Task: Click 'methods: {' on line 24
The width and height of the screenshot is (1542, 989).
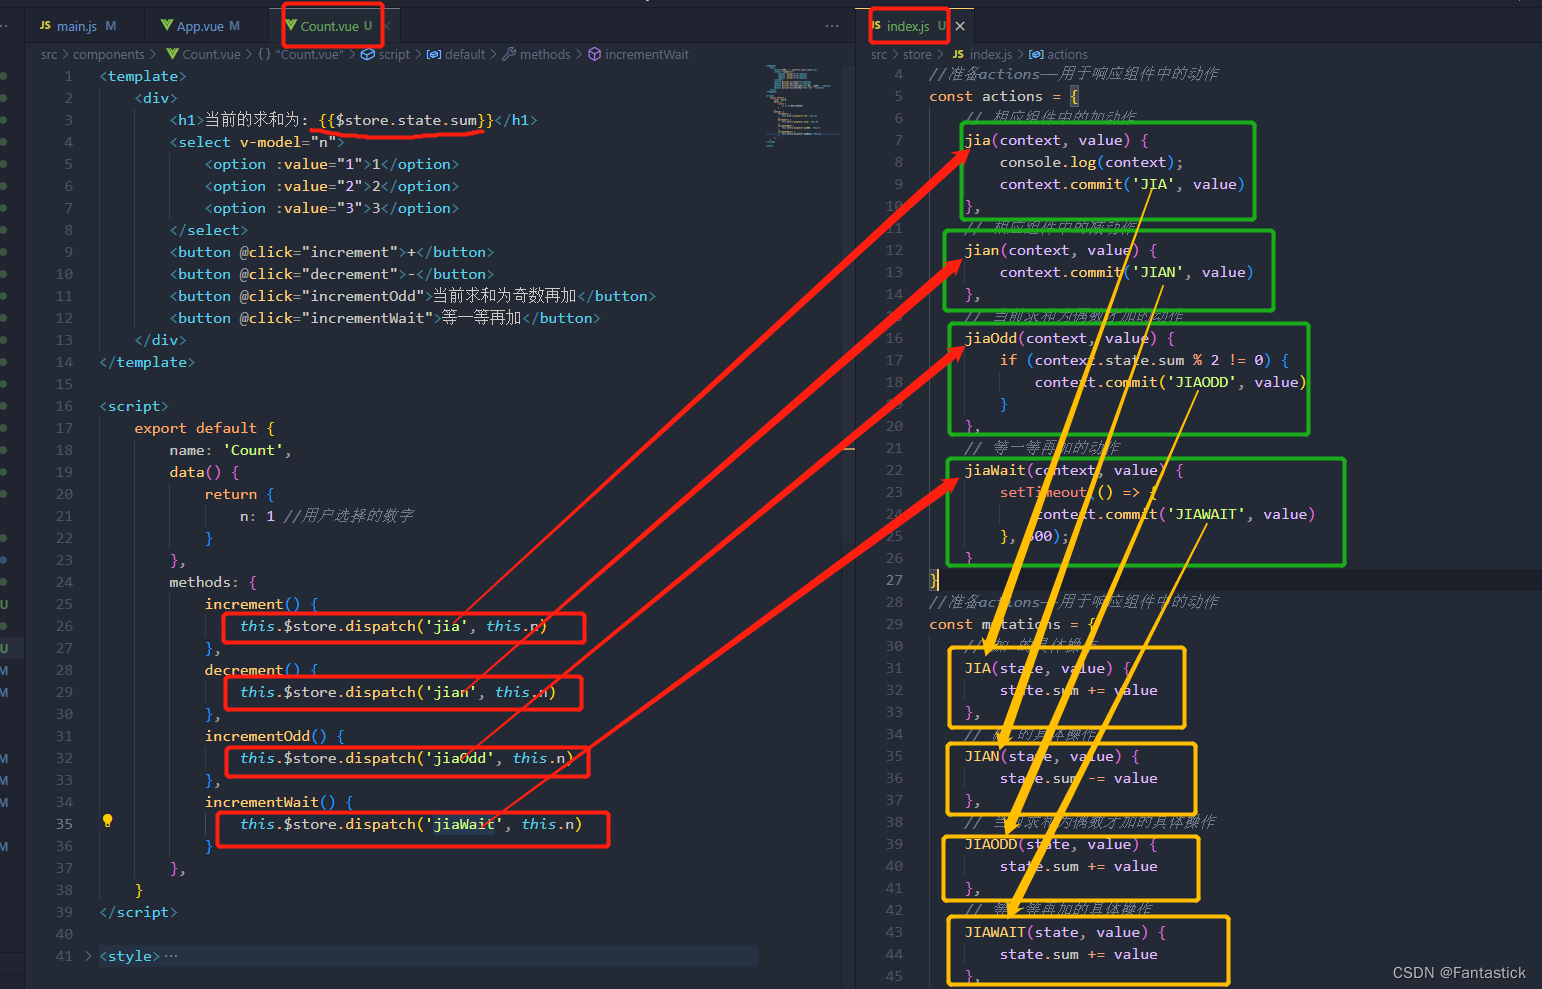Action: tap(213, 582)
